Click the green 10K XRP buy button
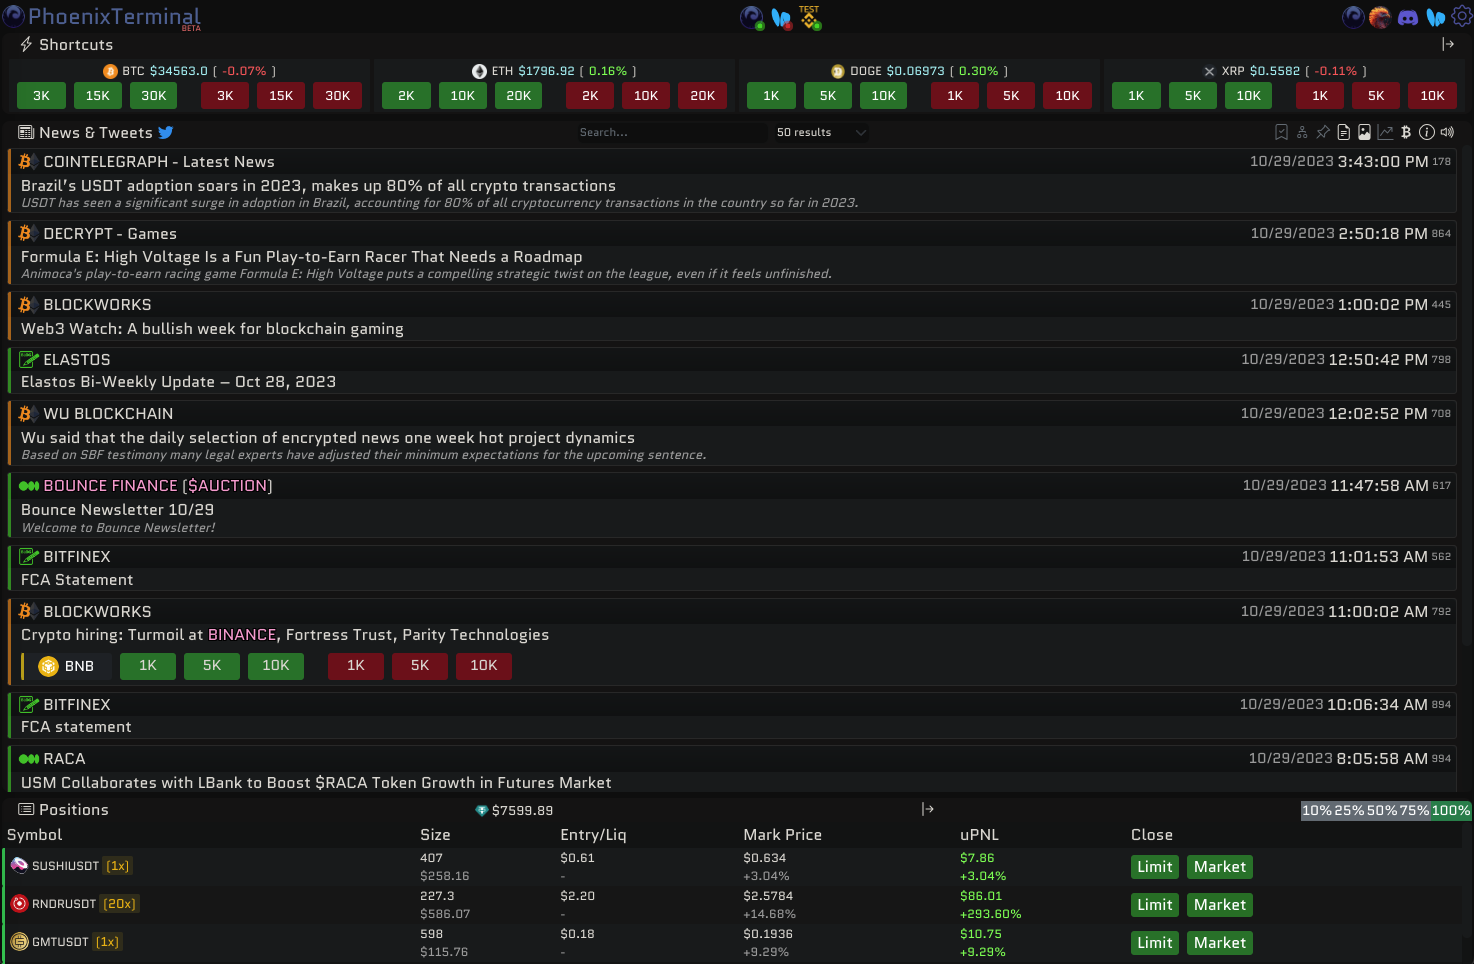1474x964 pixels. [x=1248, y=96]
